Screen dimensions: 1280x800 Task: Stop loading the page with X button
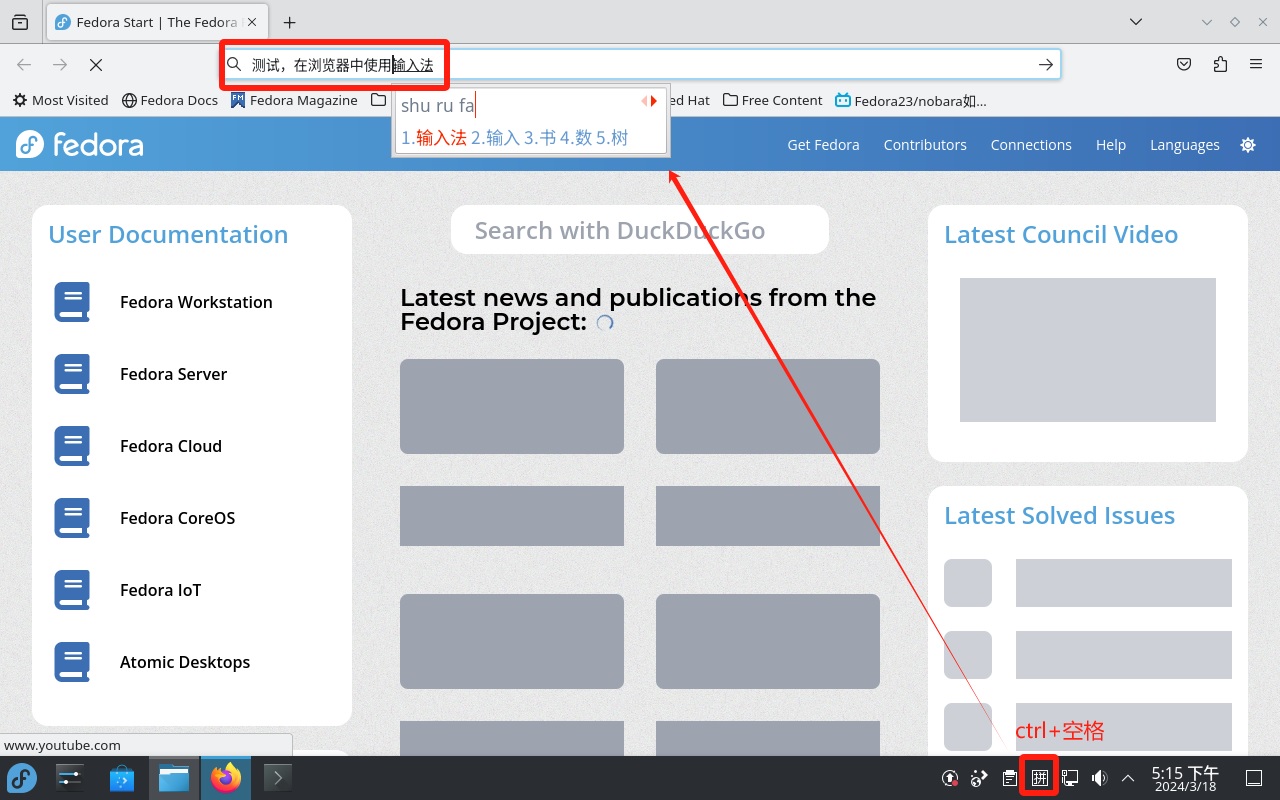[96, 64]
